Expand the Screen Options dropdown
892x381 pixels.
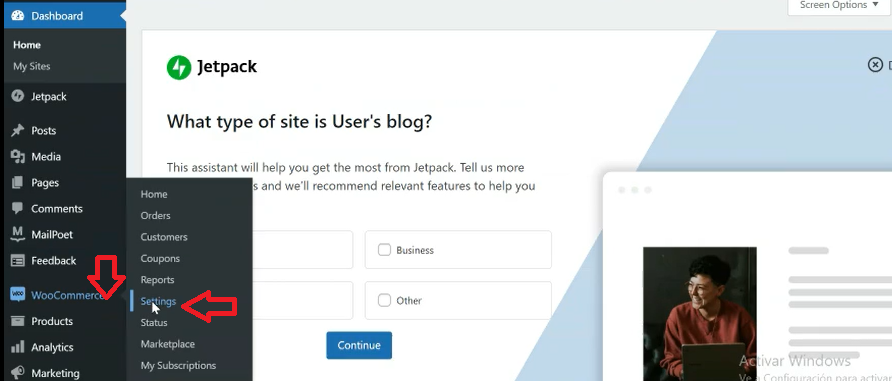840,6
